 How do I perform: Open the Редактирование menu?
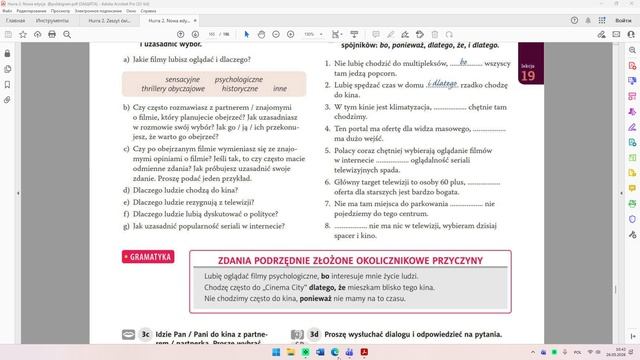coord(31,11)
